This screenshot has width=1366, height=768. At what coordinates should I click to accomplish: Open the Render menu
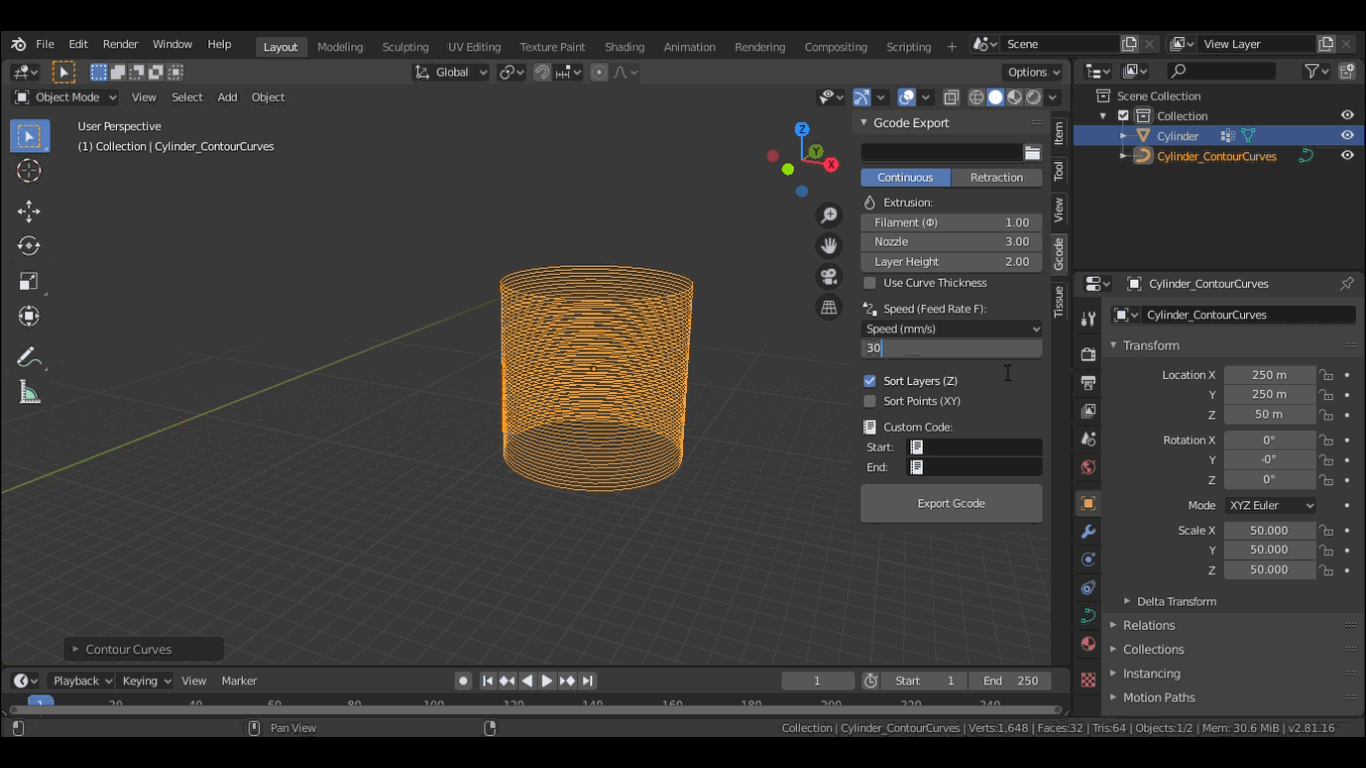120,44
